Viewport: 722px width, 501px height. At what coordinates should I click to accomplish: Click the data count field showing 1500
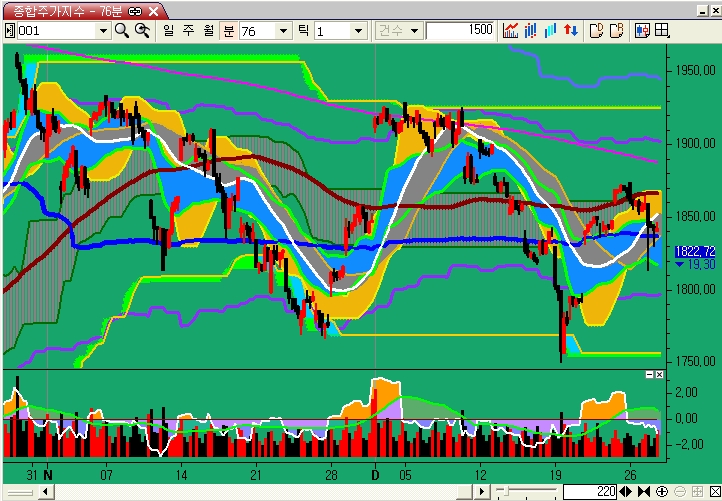(x=460, y=31)
